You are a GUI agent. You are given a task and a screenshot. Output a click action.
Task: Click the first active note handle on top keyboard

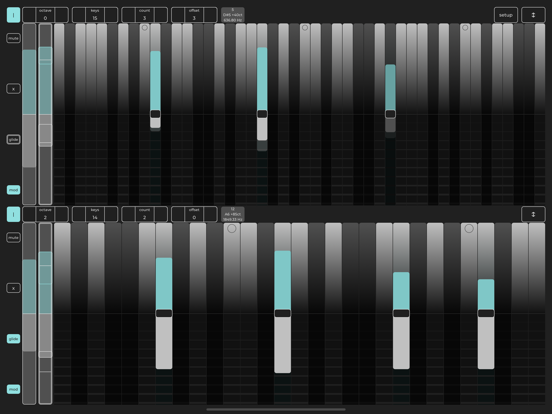pyautogui.click(x=155, y=114)
